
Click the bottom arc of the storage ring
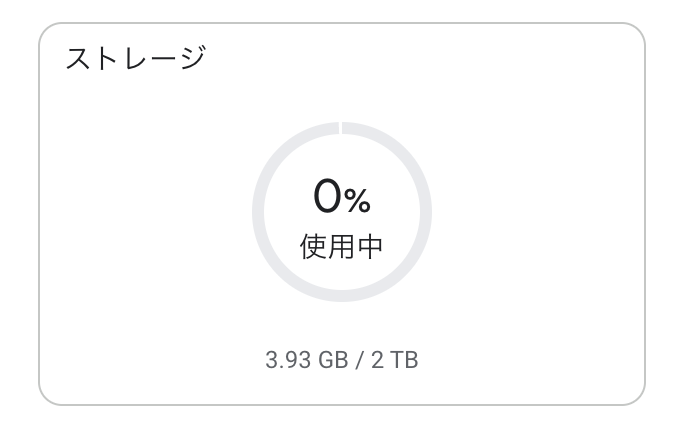342,297
